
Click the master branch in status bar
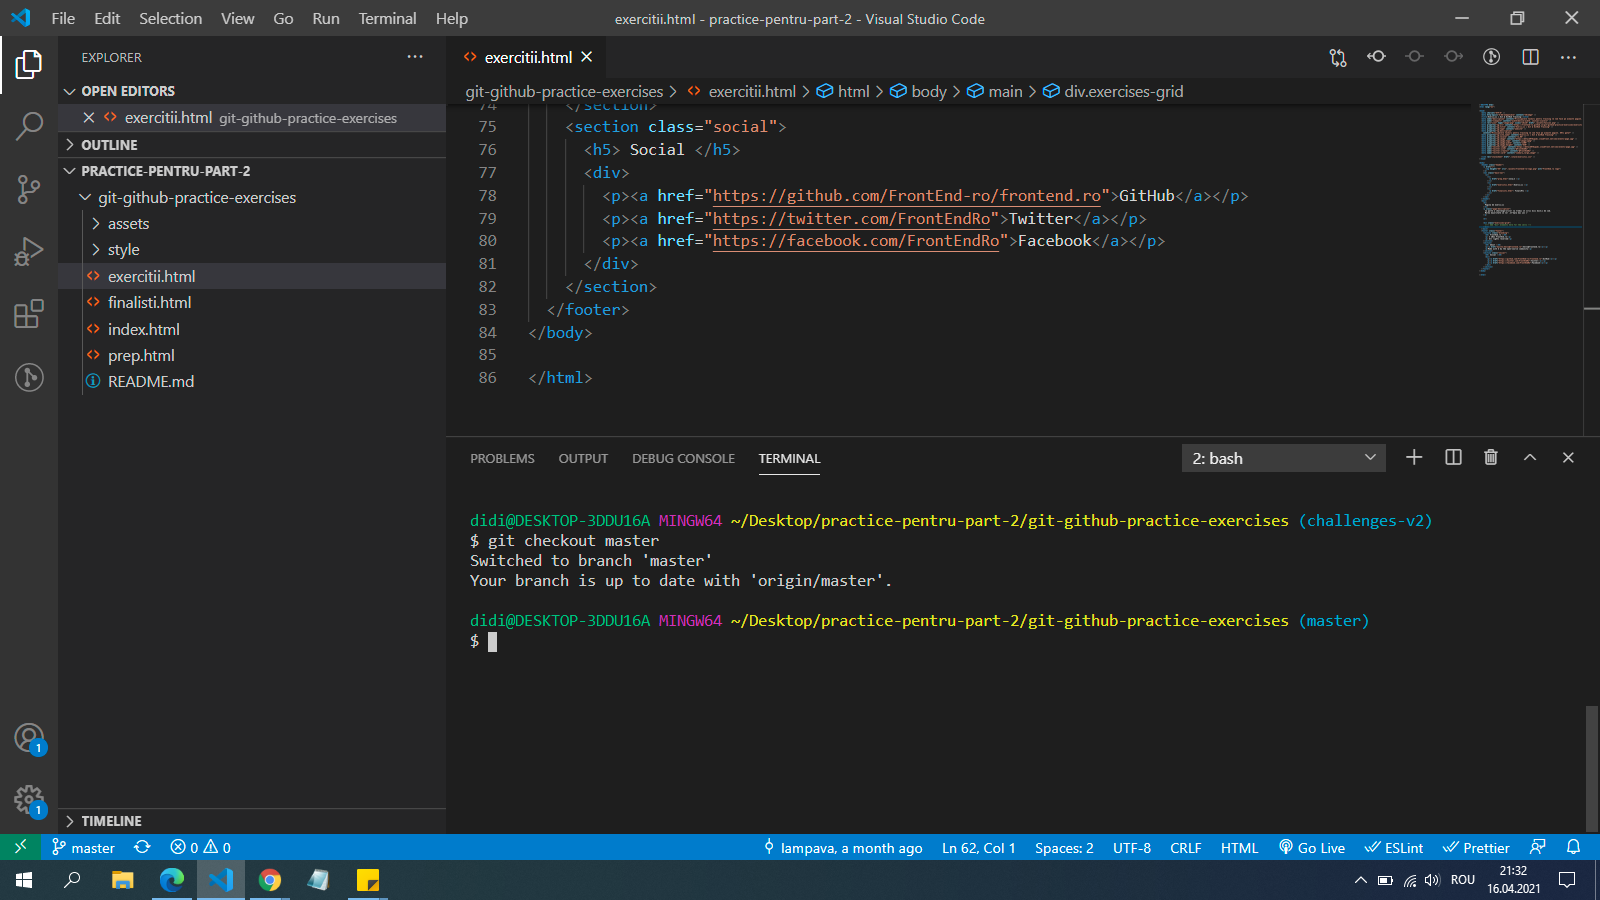point(84,848)
